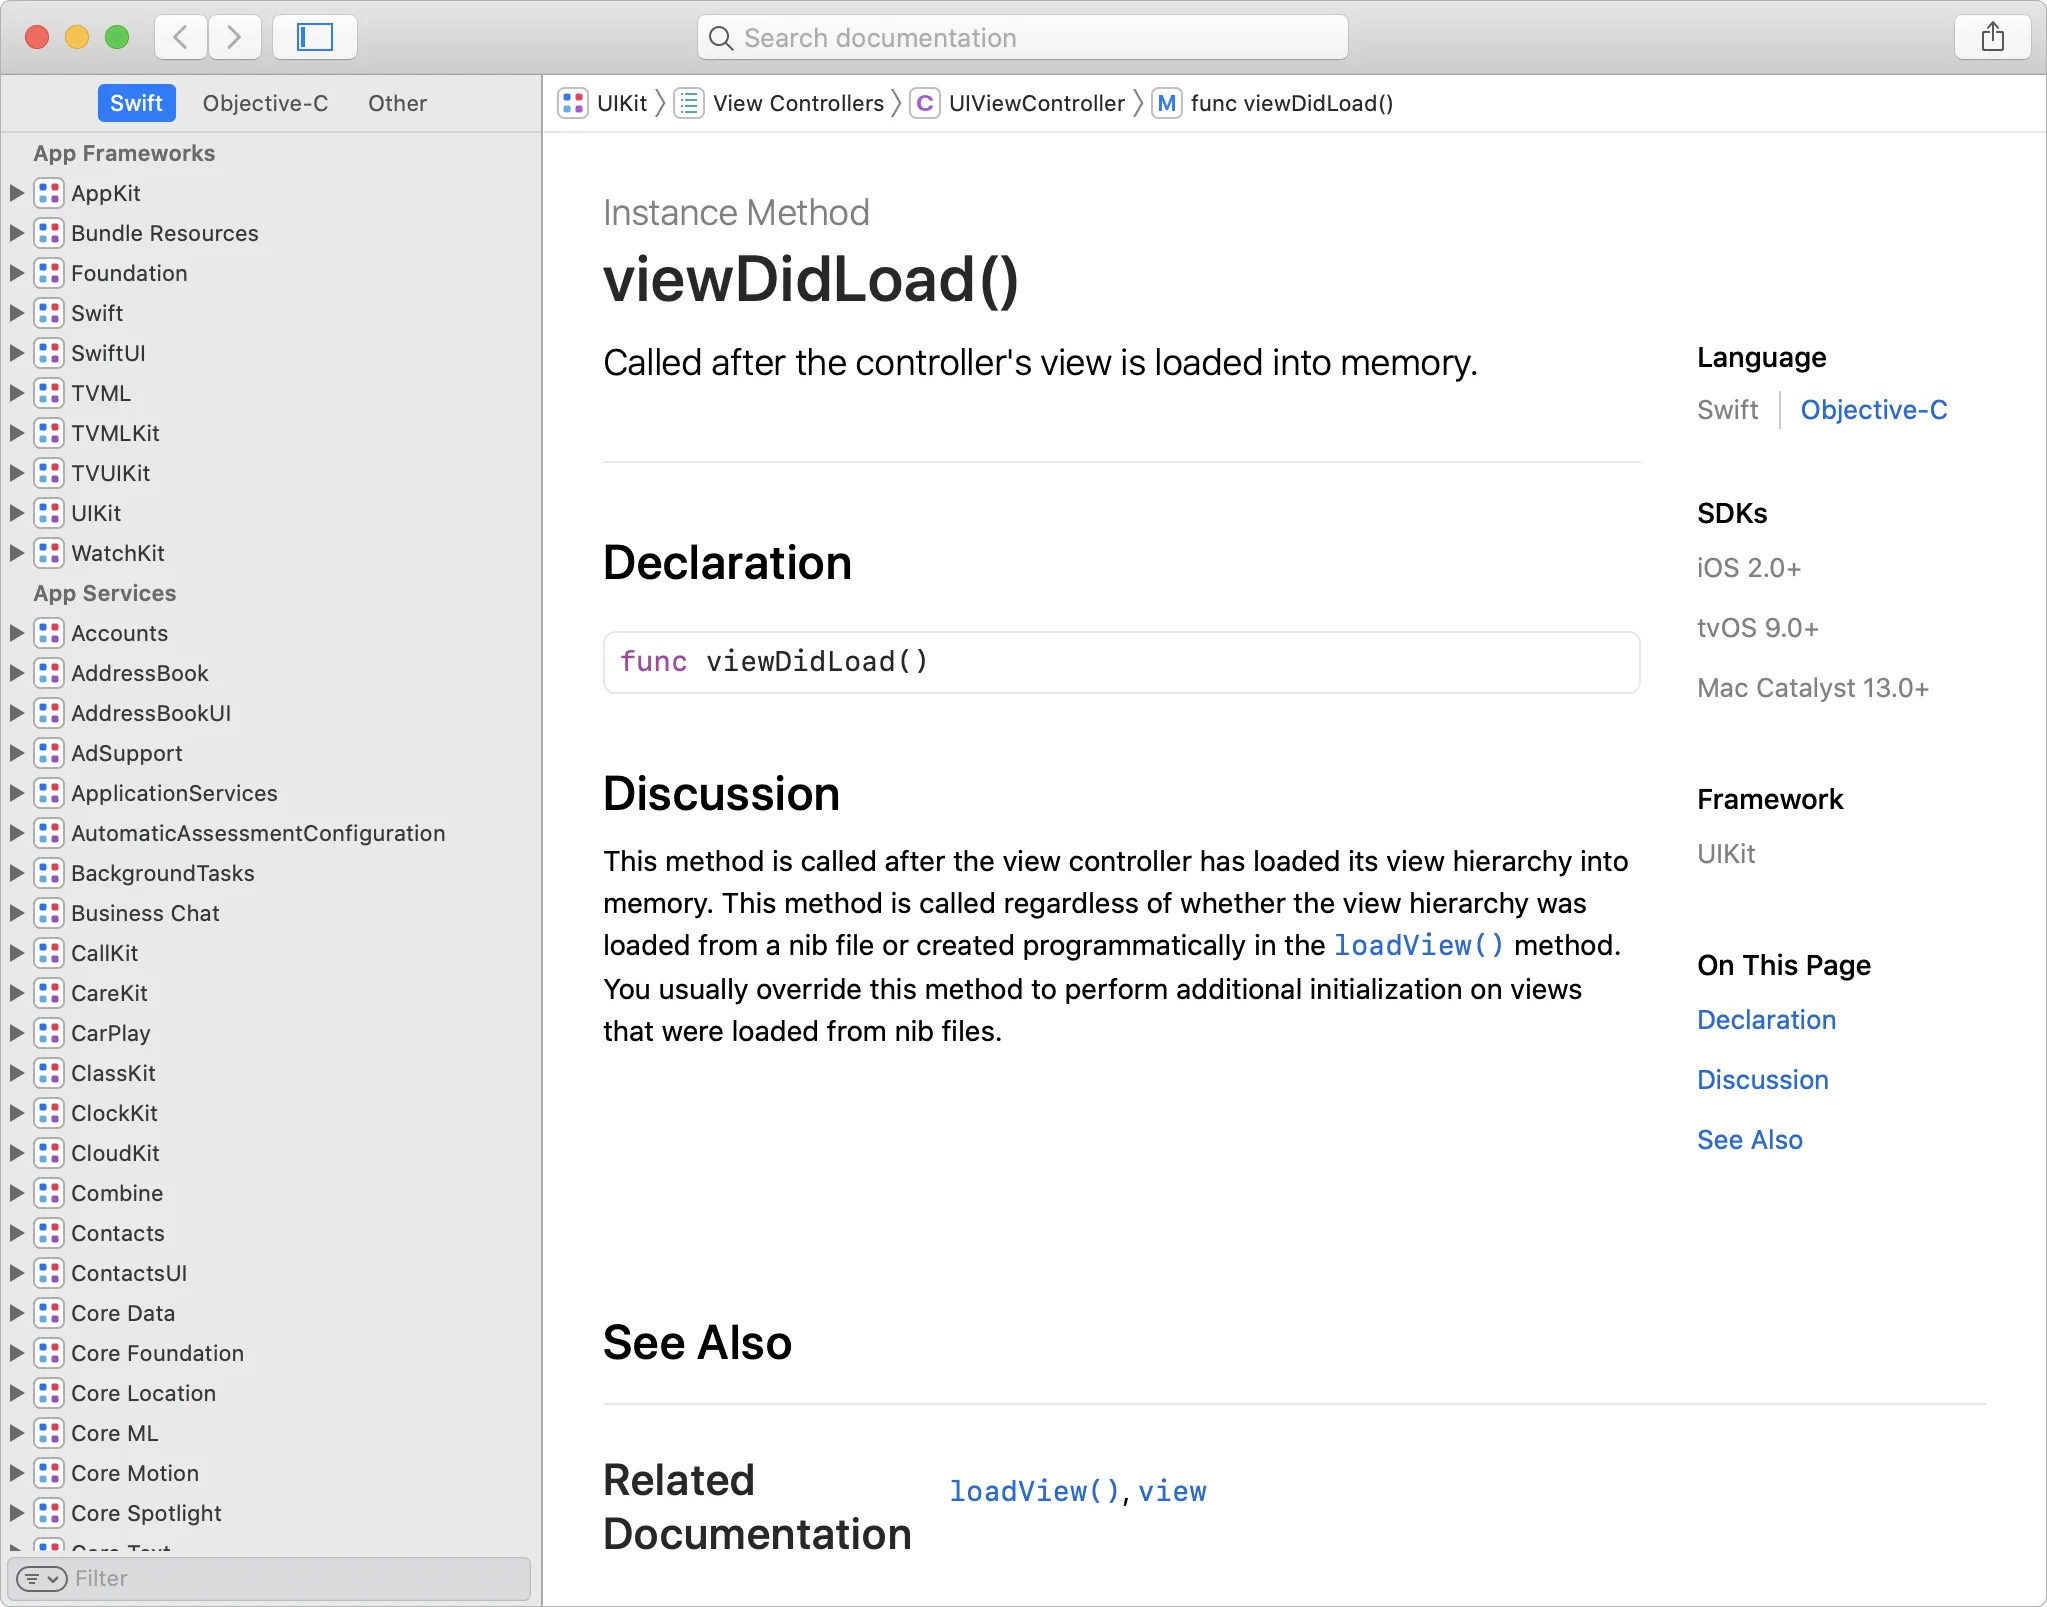Scroll the left sidebar frameworks list
The width and height of the screenshot is (2047, 1607).
click(x=271, y=831)
